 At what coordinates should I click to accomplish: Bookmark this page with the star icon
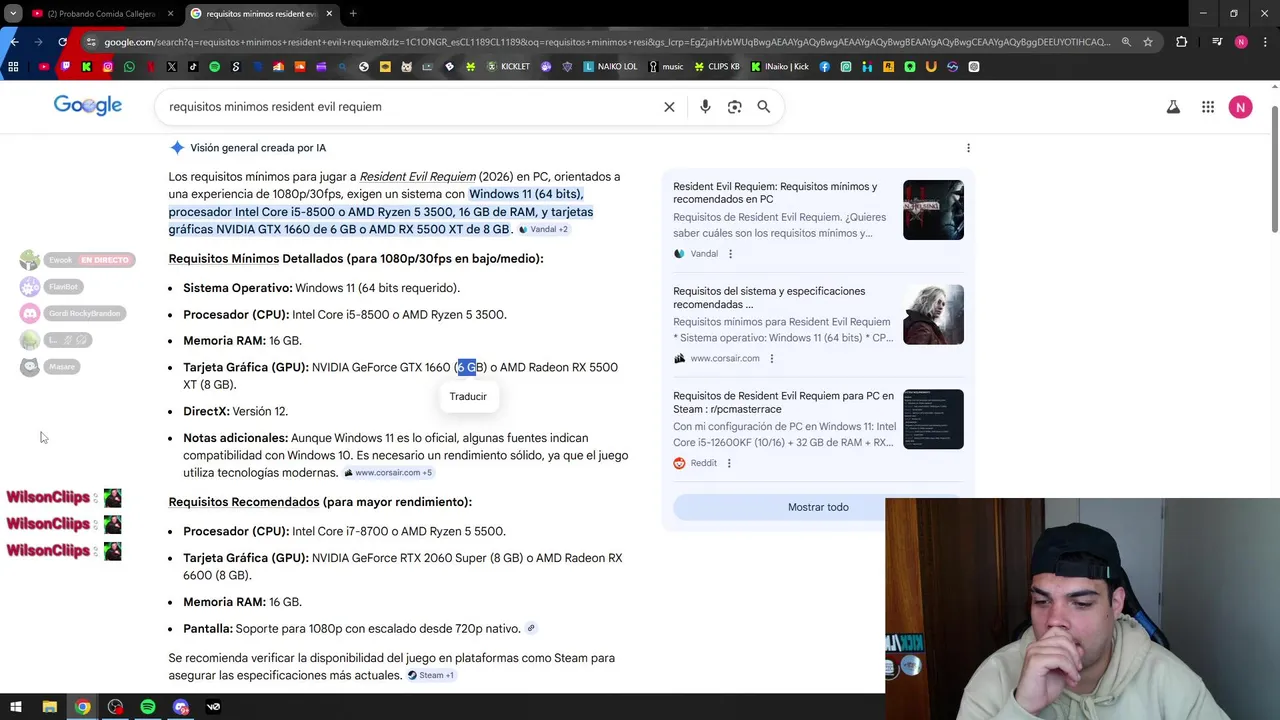1148,42
